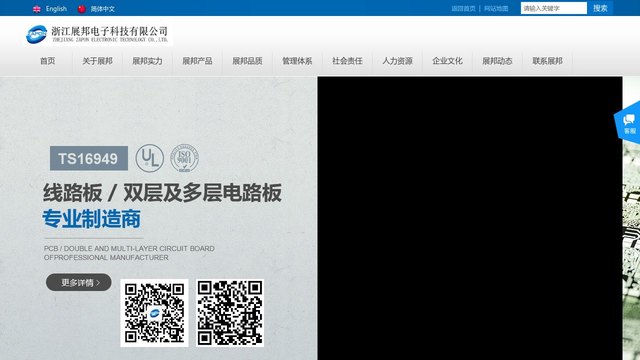
Task: Click the 线路板 / 双层及多层电路板 headline
Action: click(162, 193)
